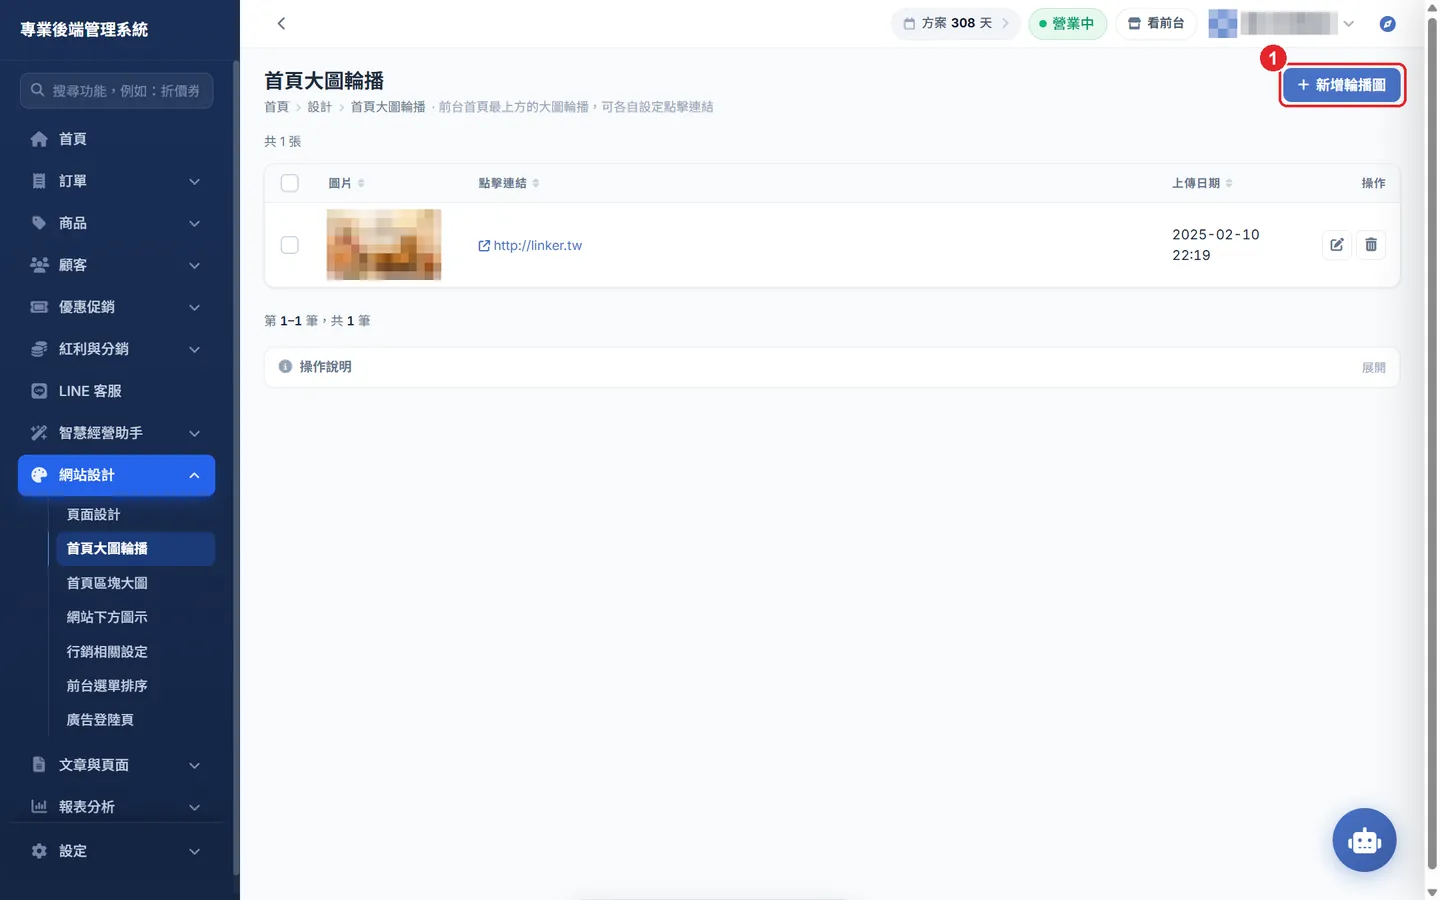Click the 首頁 home icon in sidebar
The width and height of the screenshot is (1440, 900).
click(x=39, y=139)
